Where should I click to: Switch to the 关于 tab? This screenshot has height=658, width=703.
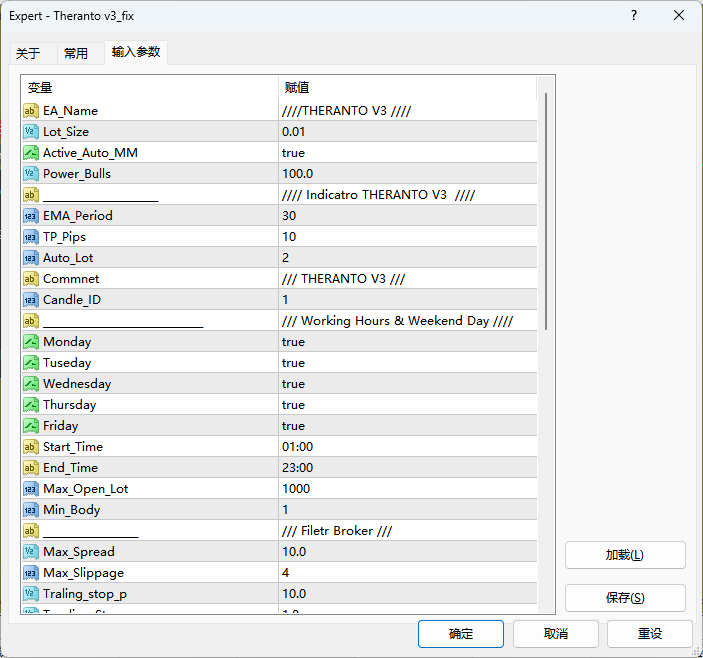point(28,54)
